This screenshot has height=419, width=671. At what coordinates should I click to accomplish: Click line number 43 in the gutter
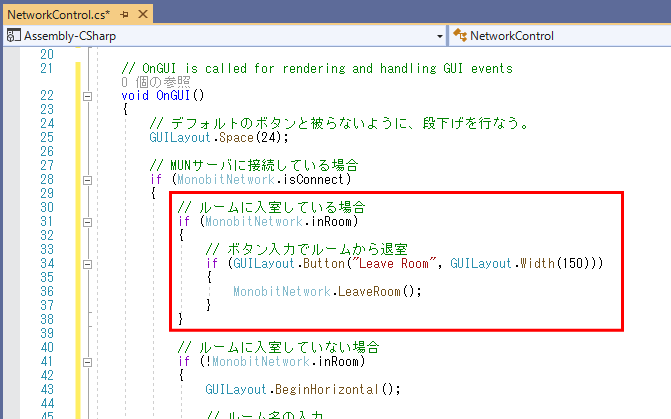pyautogui.click(x=47, y=389)
